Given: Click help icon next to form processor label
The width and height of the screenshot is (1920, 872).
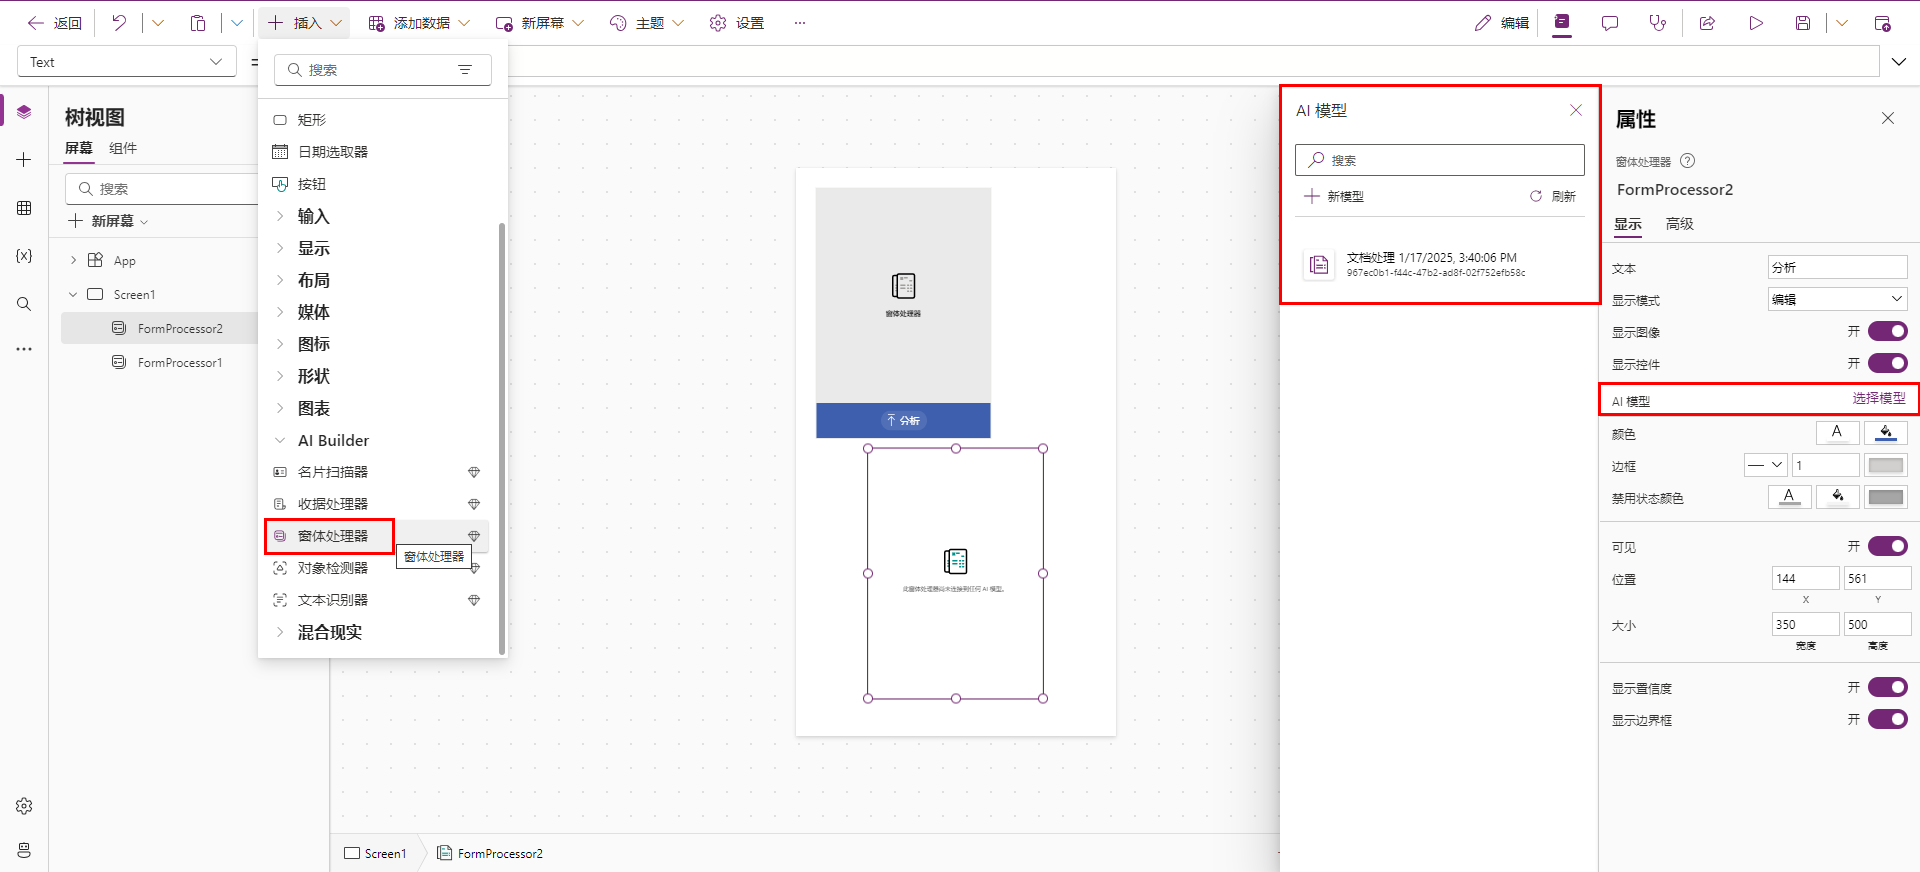Looking at the screenshot, I should pyautogui.click(x=1688, y=161).
